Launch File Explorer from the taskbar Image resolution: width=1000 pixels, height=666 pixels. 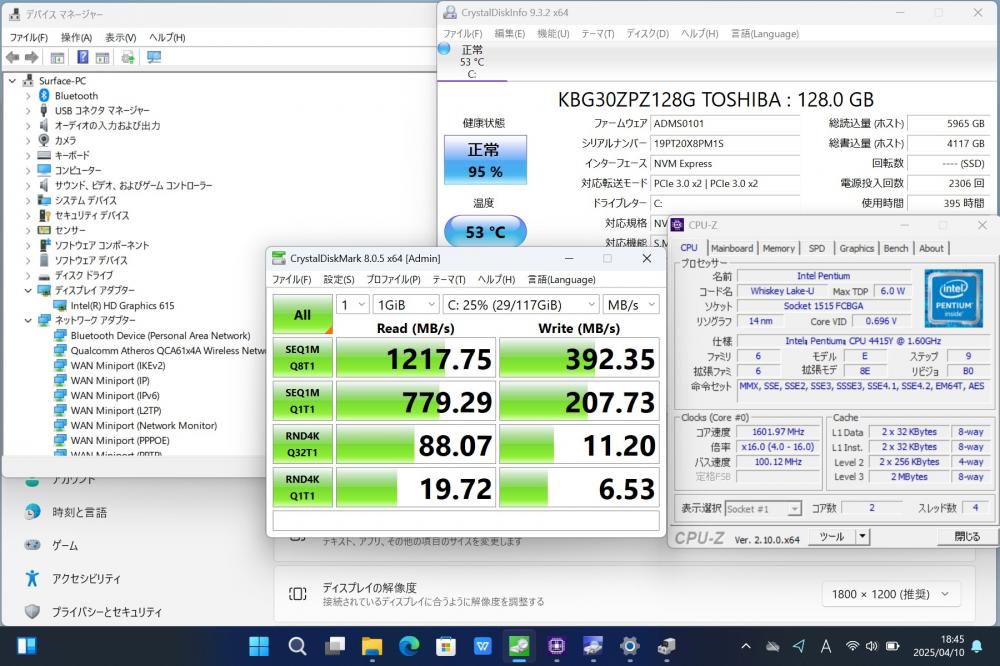[372, 646]
